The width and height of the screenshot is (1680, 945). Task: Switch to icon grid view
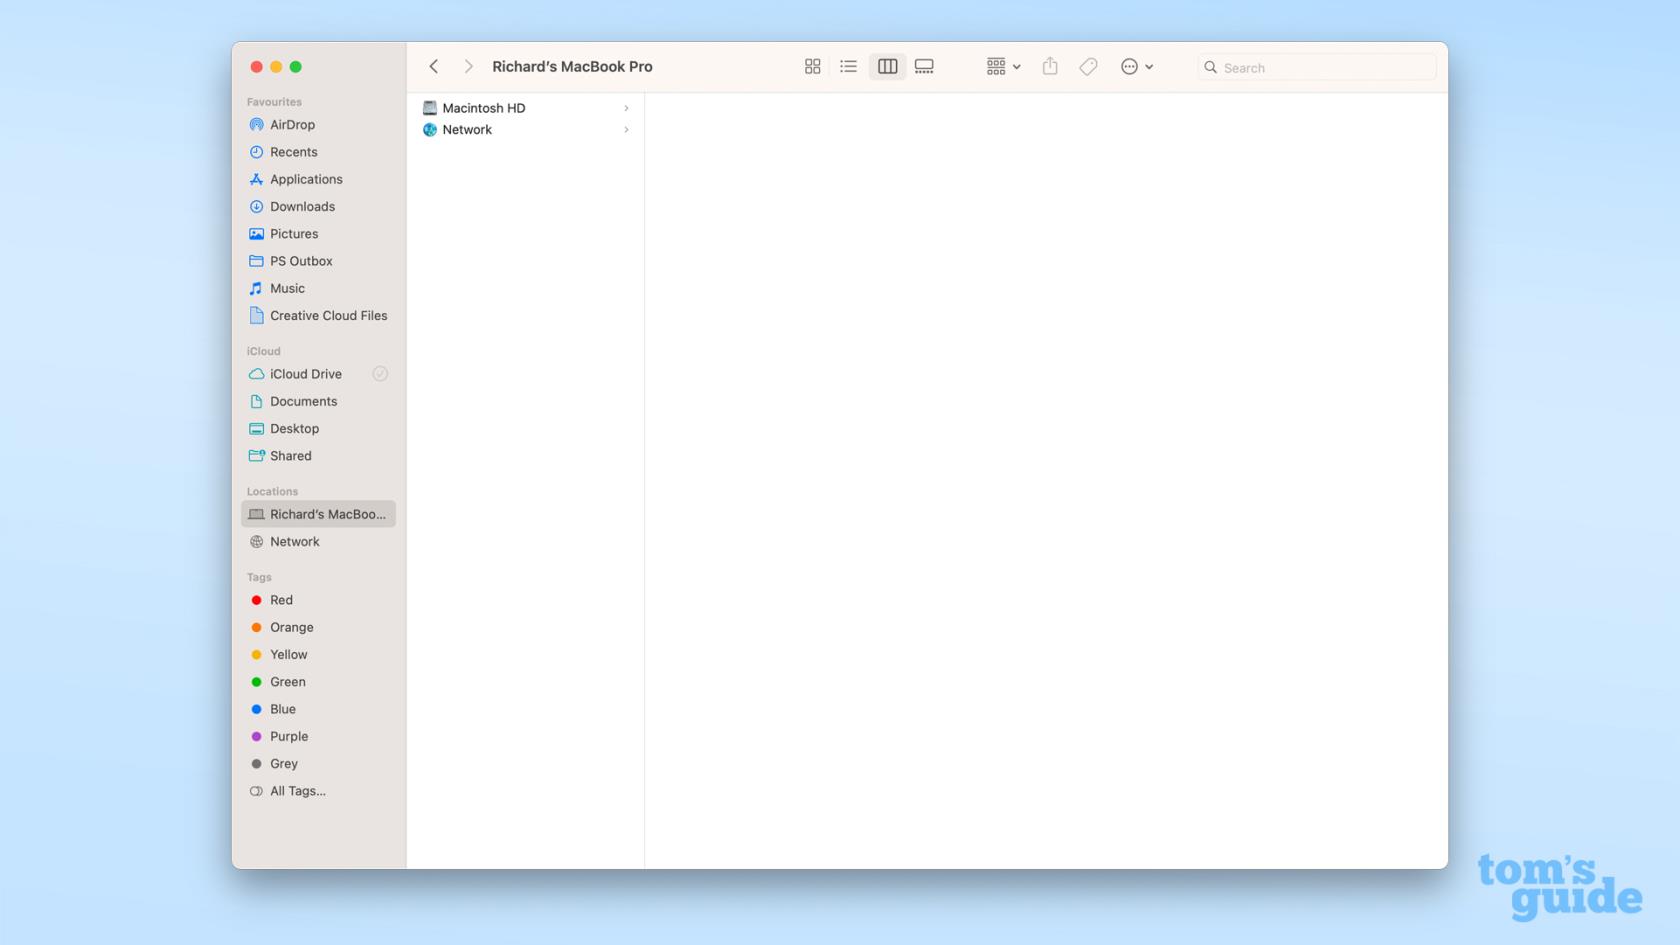point(812,66)
